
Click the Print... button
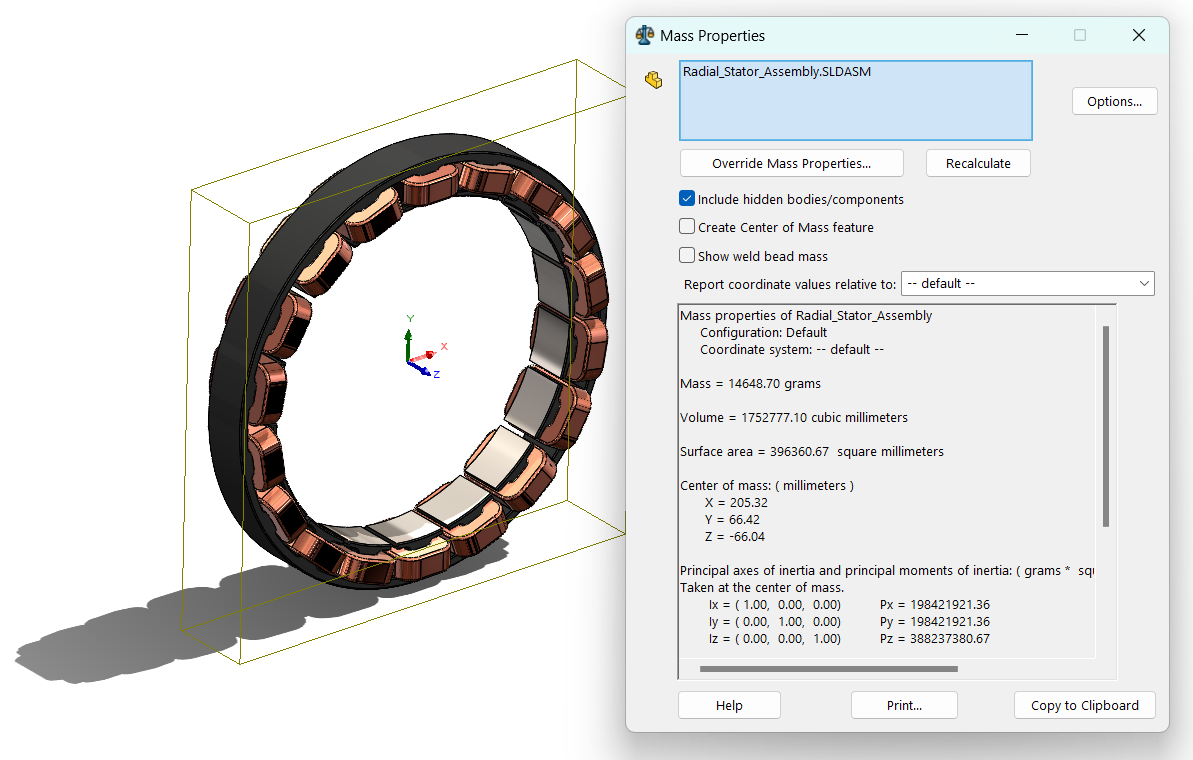(904, 705)
